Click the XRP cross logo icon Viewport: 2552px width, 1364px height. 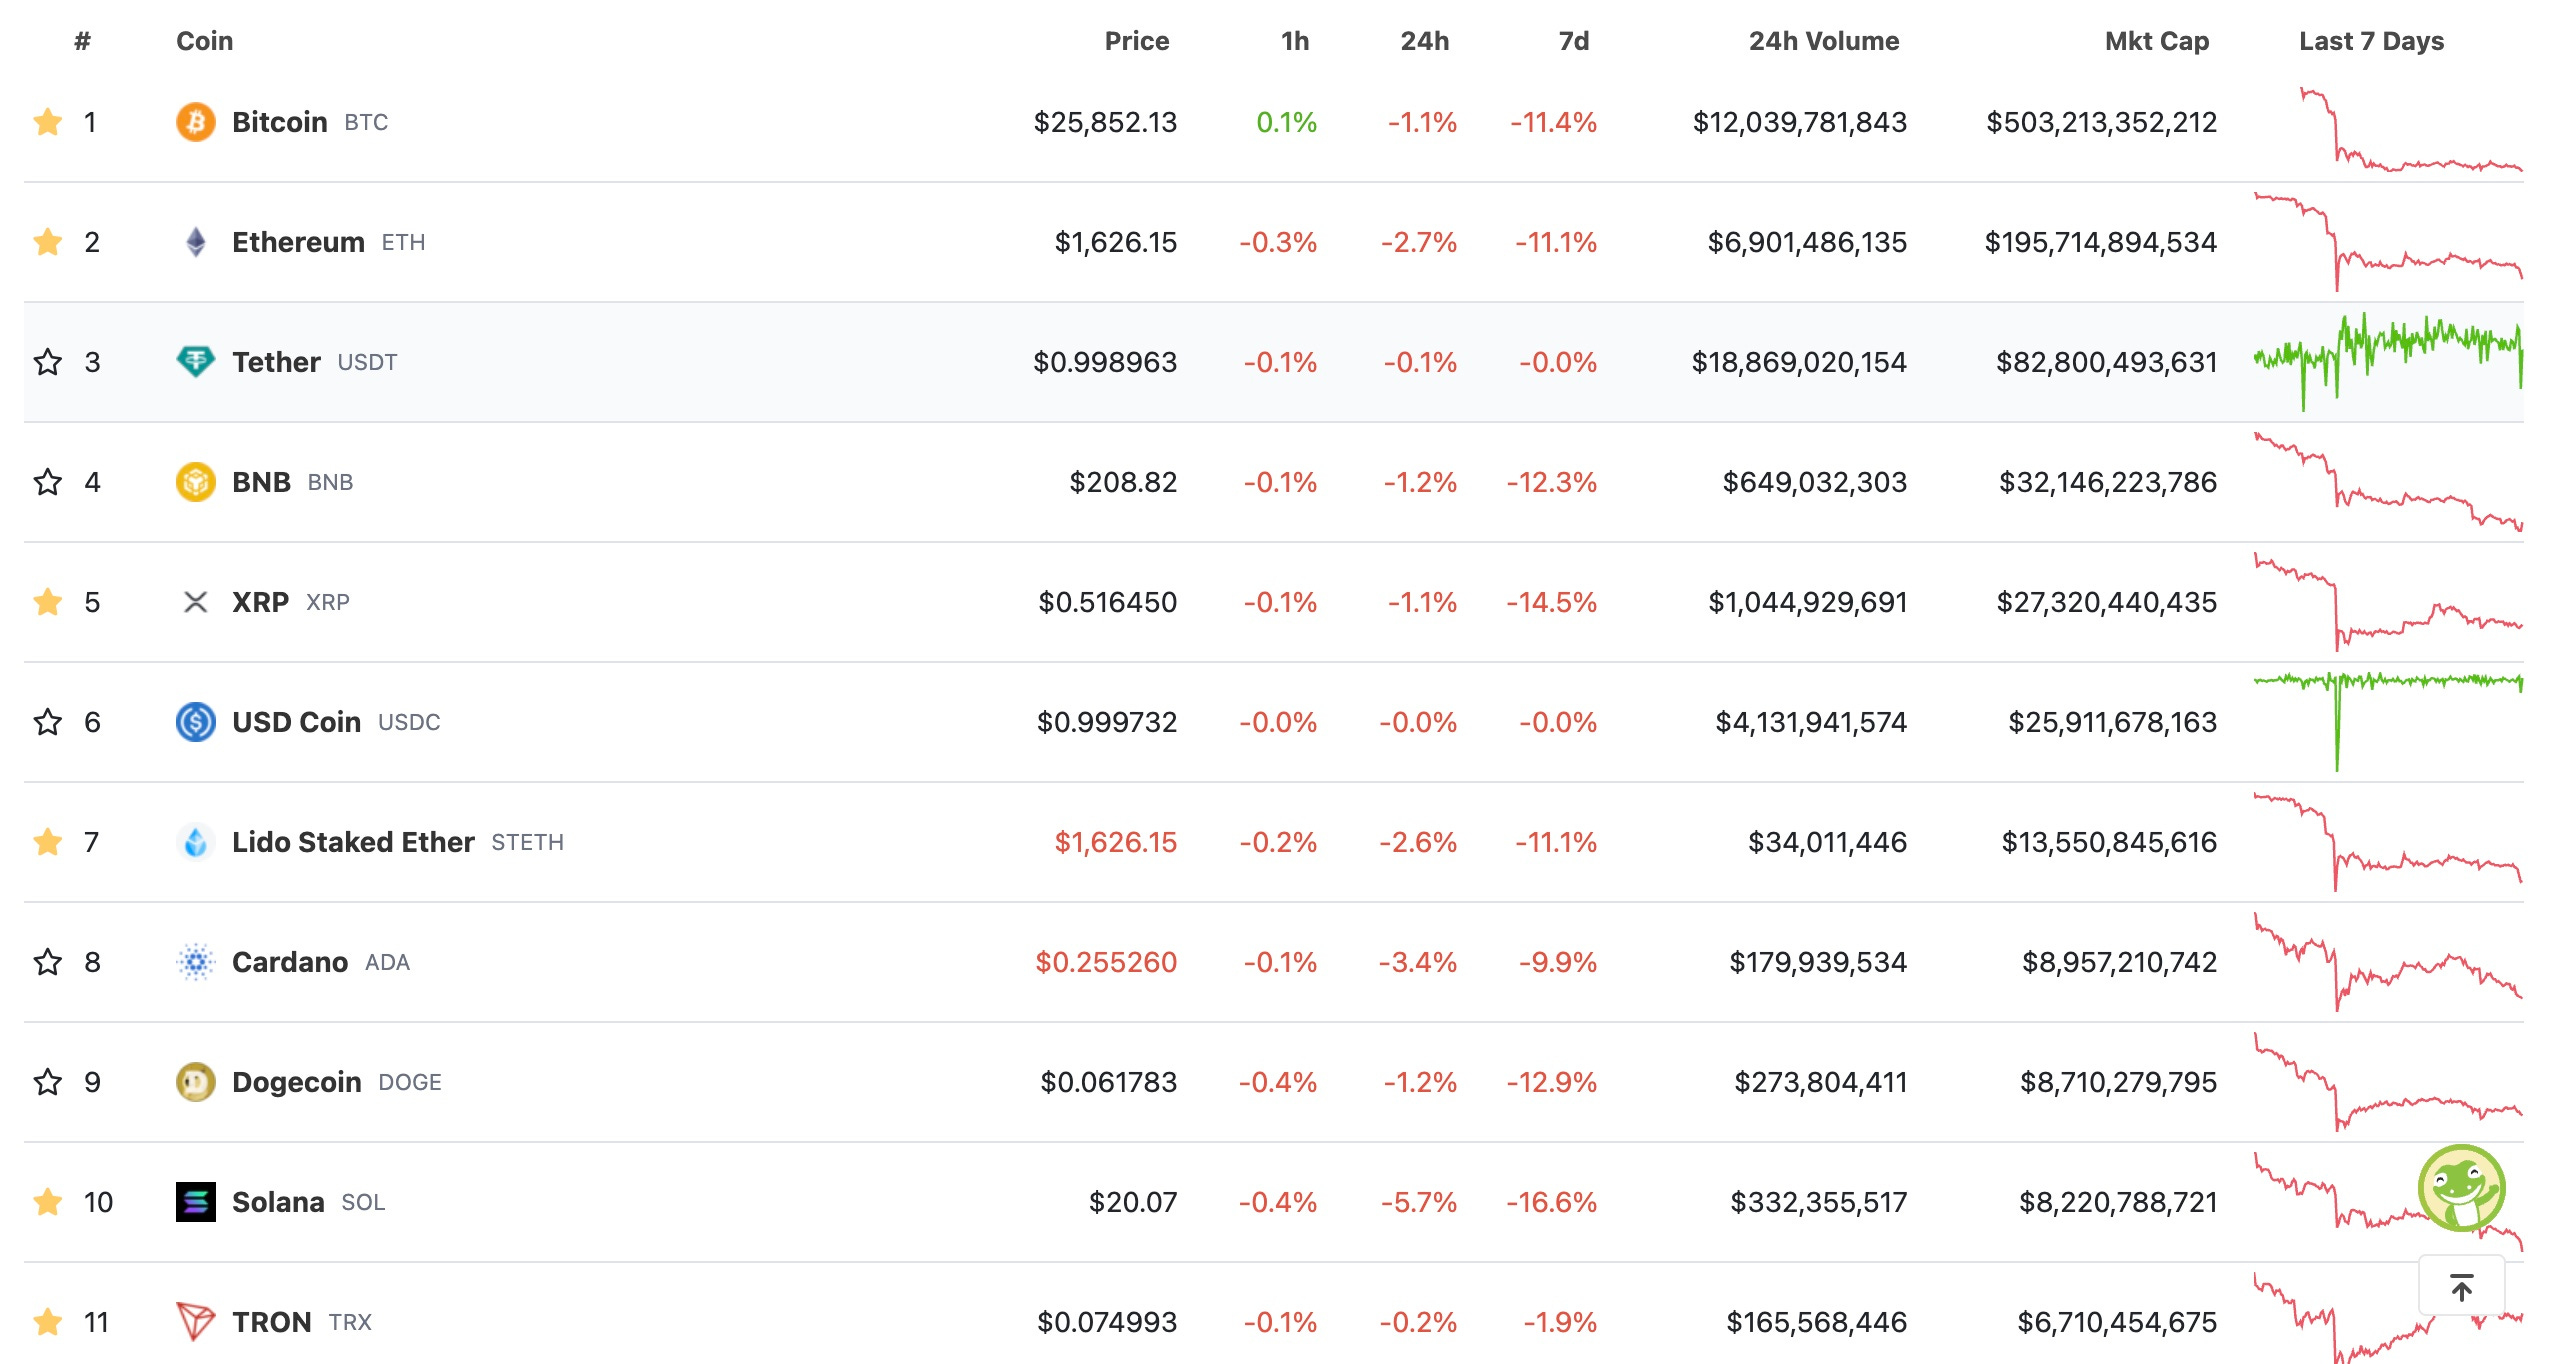click(x=196, y=602)
